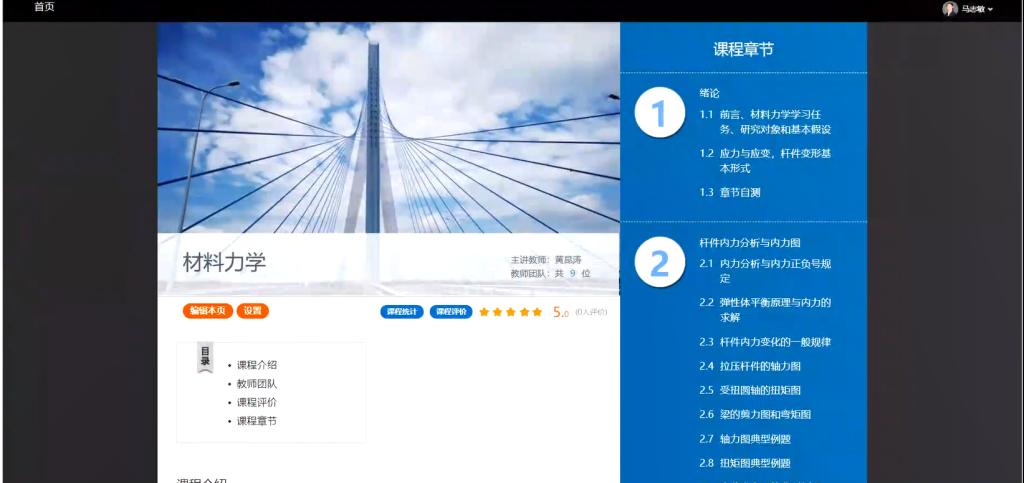Jump to 课程章节 in the contents list
The width and height of the screenshot is (1024, 483).
pos(257,421)
